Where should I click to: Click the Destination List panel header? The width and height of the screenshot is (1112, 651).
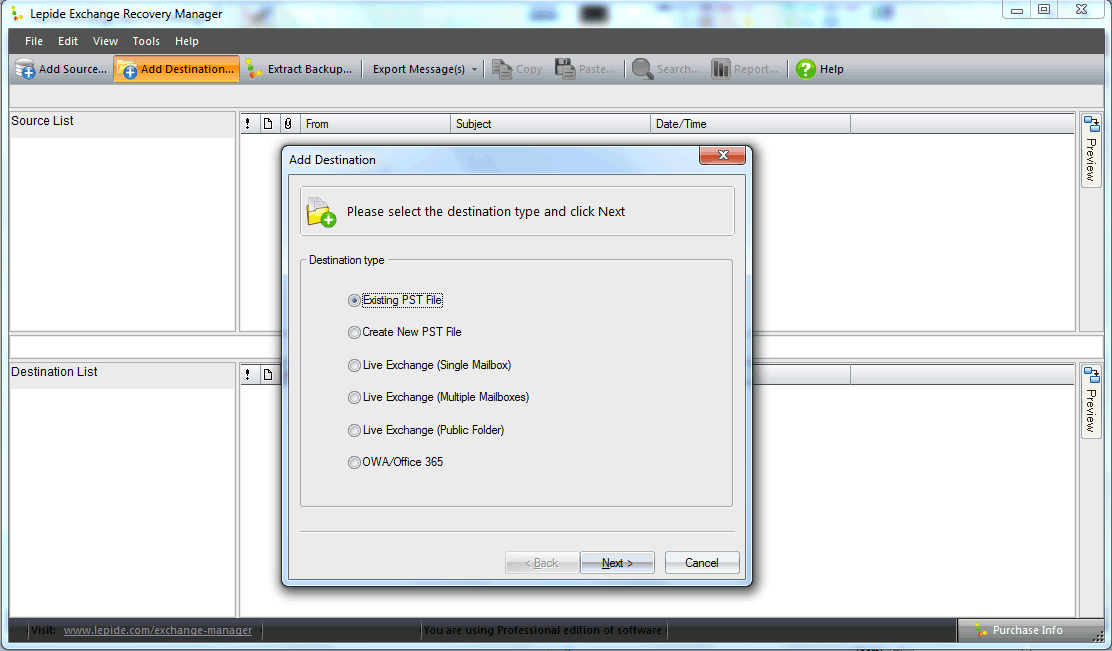(x=122, y=373)
